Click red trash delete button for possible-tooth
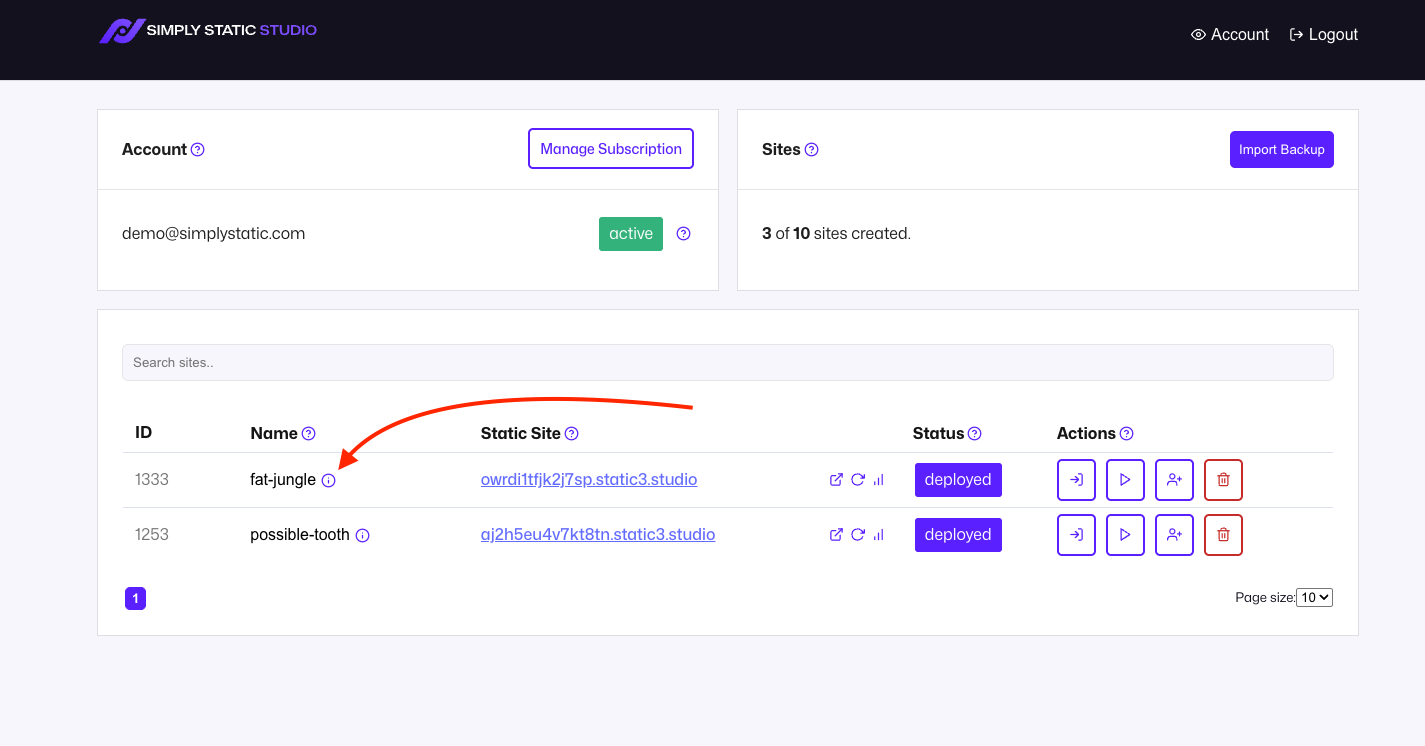1425x746 pixels. point(1223,535)
